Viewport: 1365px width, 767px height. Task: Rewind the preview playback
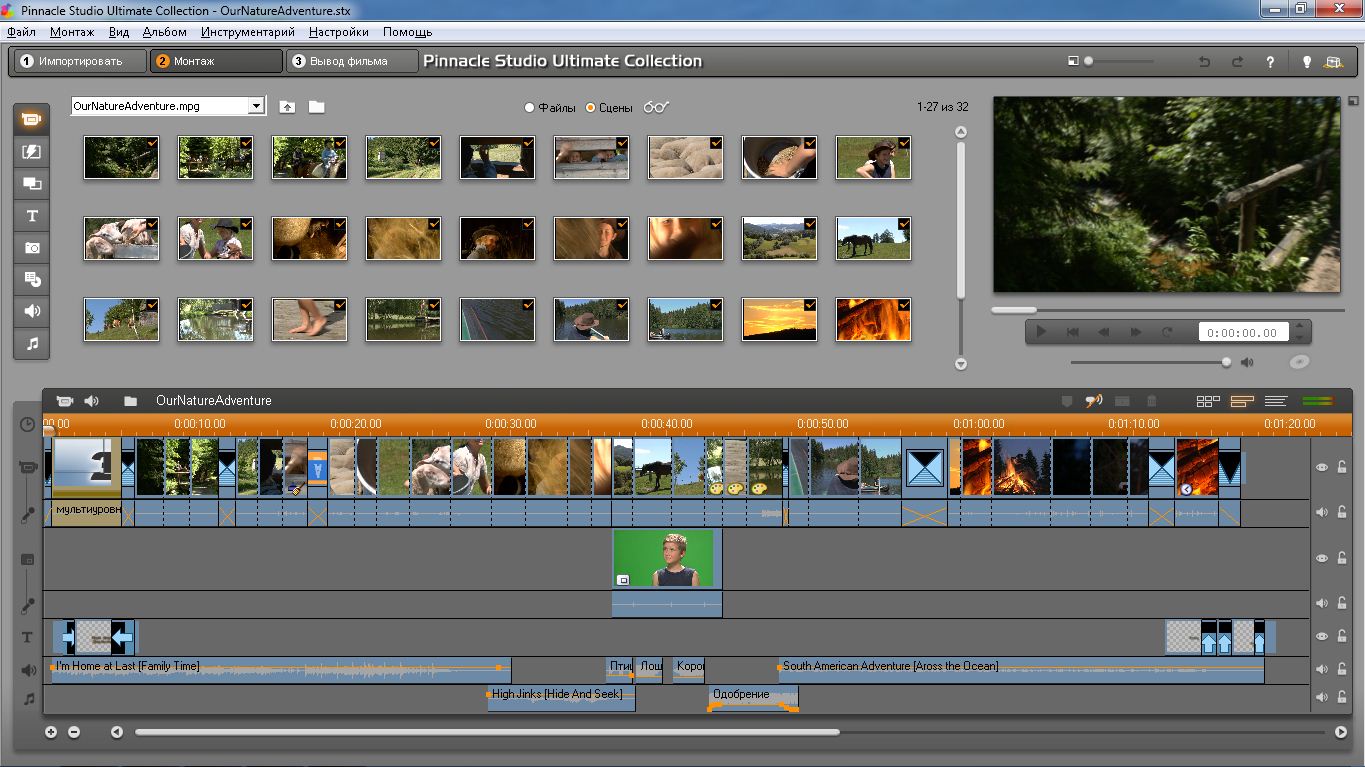click(x=1104, y=332)
